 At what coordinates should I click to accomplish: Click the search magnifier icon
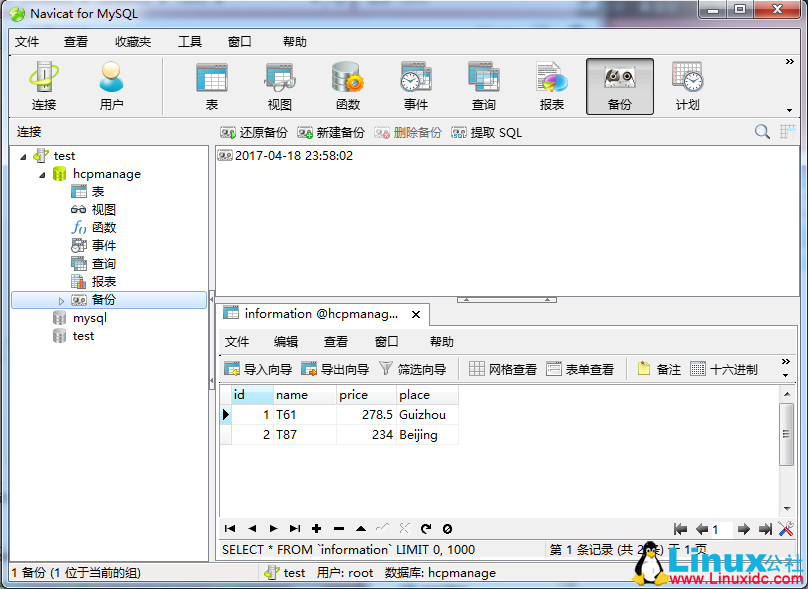(x=762, y=132)
